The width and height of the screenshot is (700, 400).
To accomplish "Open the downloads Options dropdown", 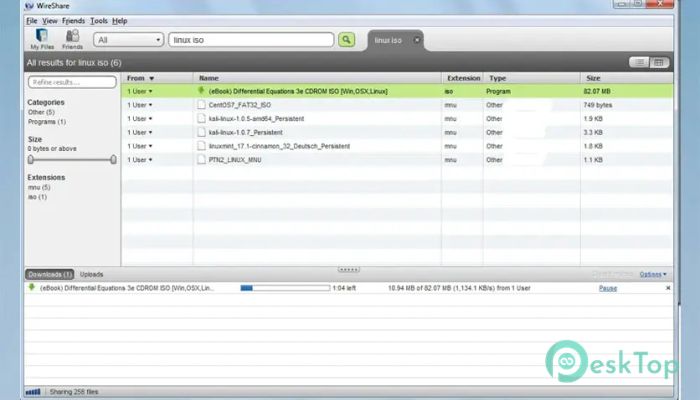I will pyautogui.click(x=653, y=274).
